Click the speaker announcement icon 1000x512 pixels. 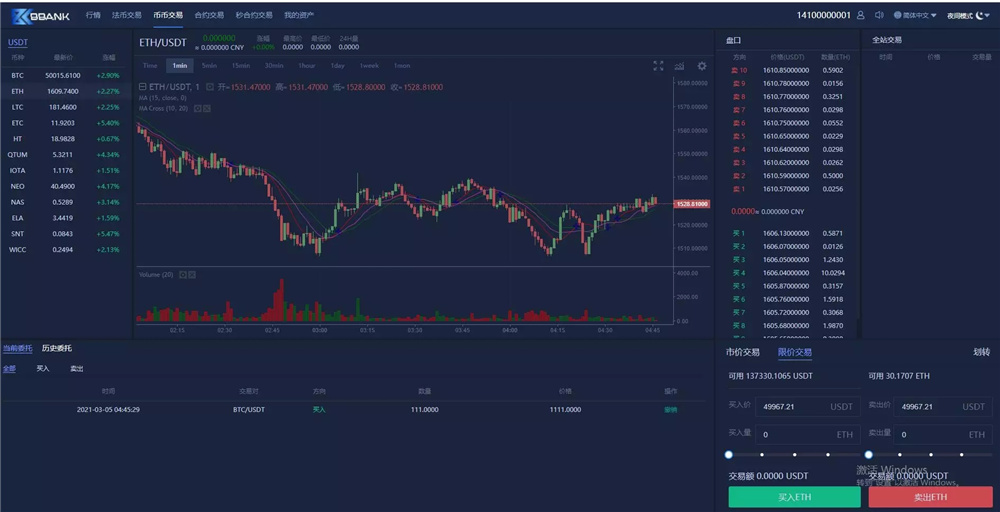(x=879, y=15)
